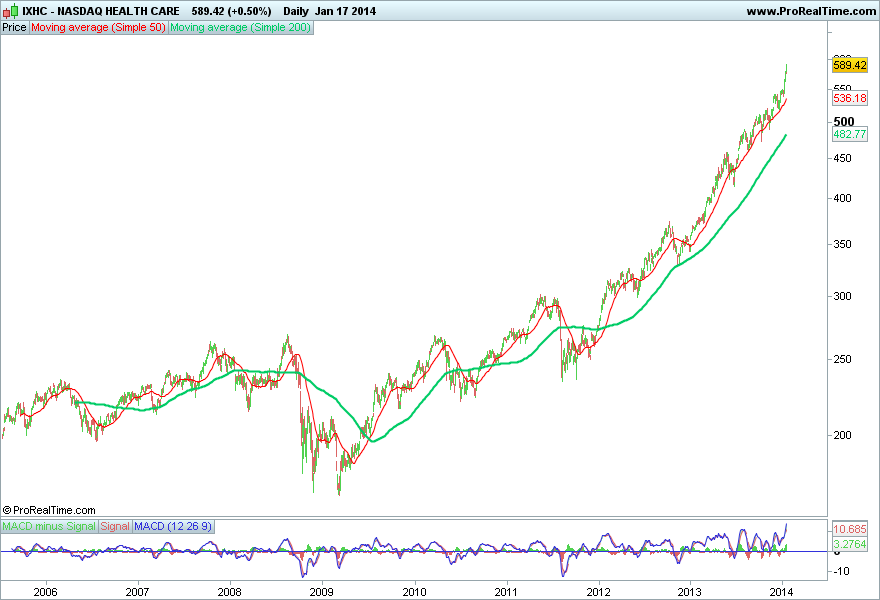The image size is (880, 600).
Task: Click the 10.685 MACD value box
Action: (850, 529)
